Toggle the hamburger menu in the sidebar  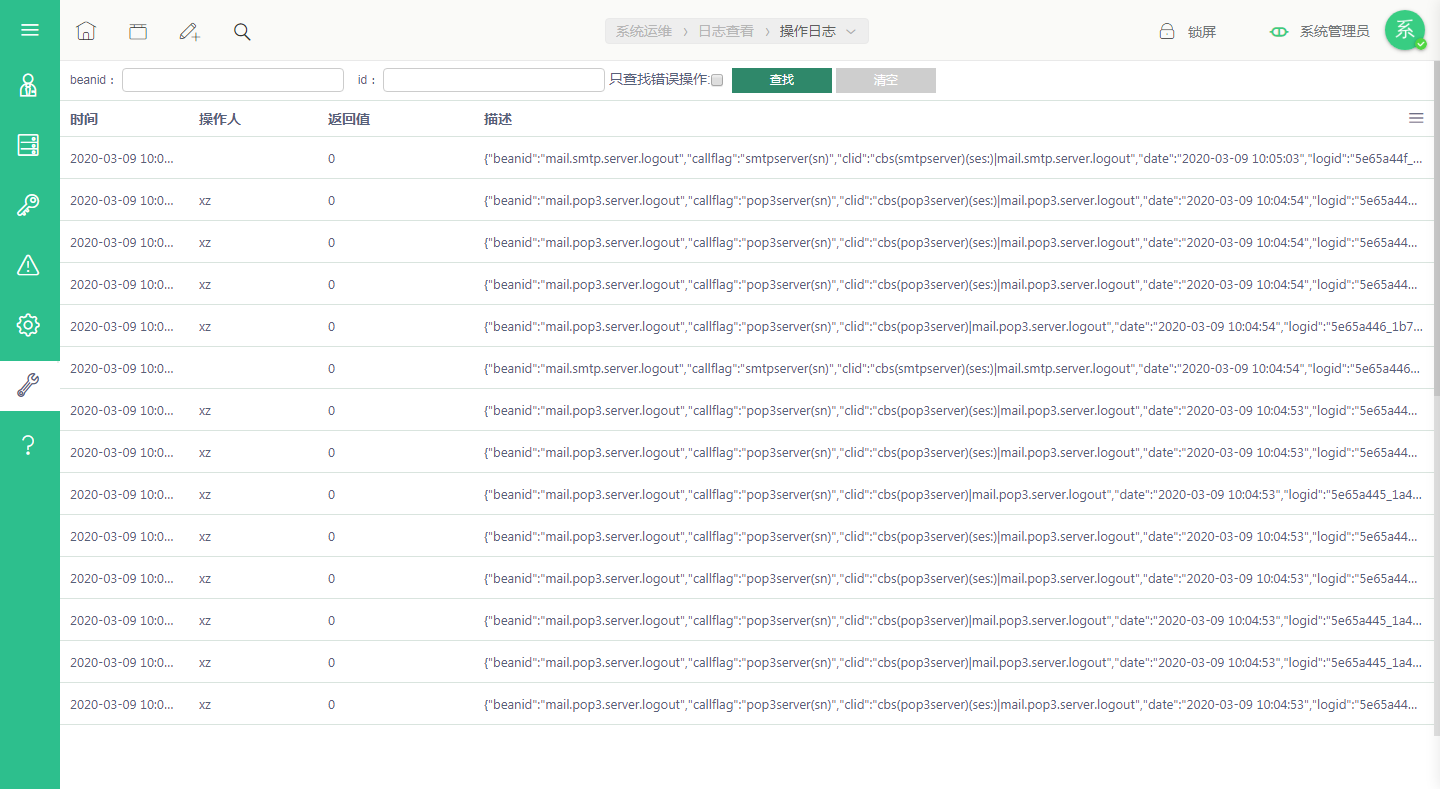(x=29, y=30)
